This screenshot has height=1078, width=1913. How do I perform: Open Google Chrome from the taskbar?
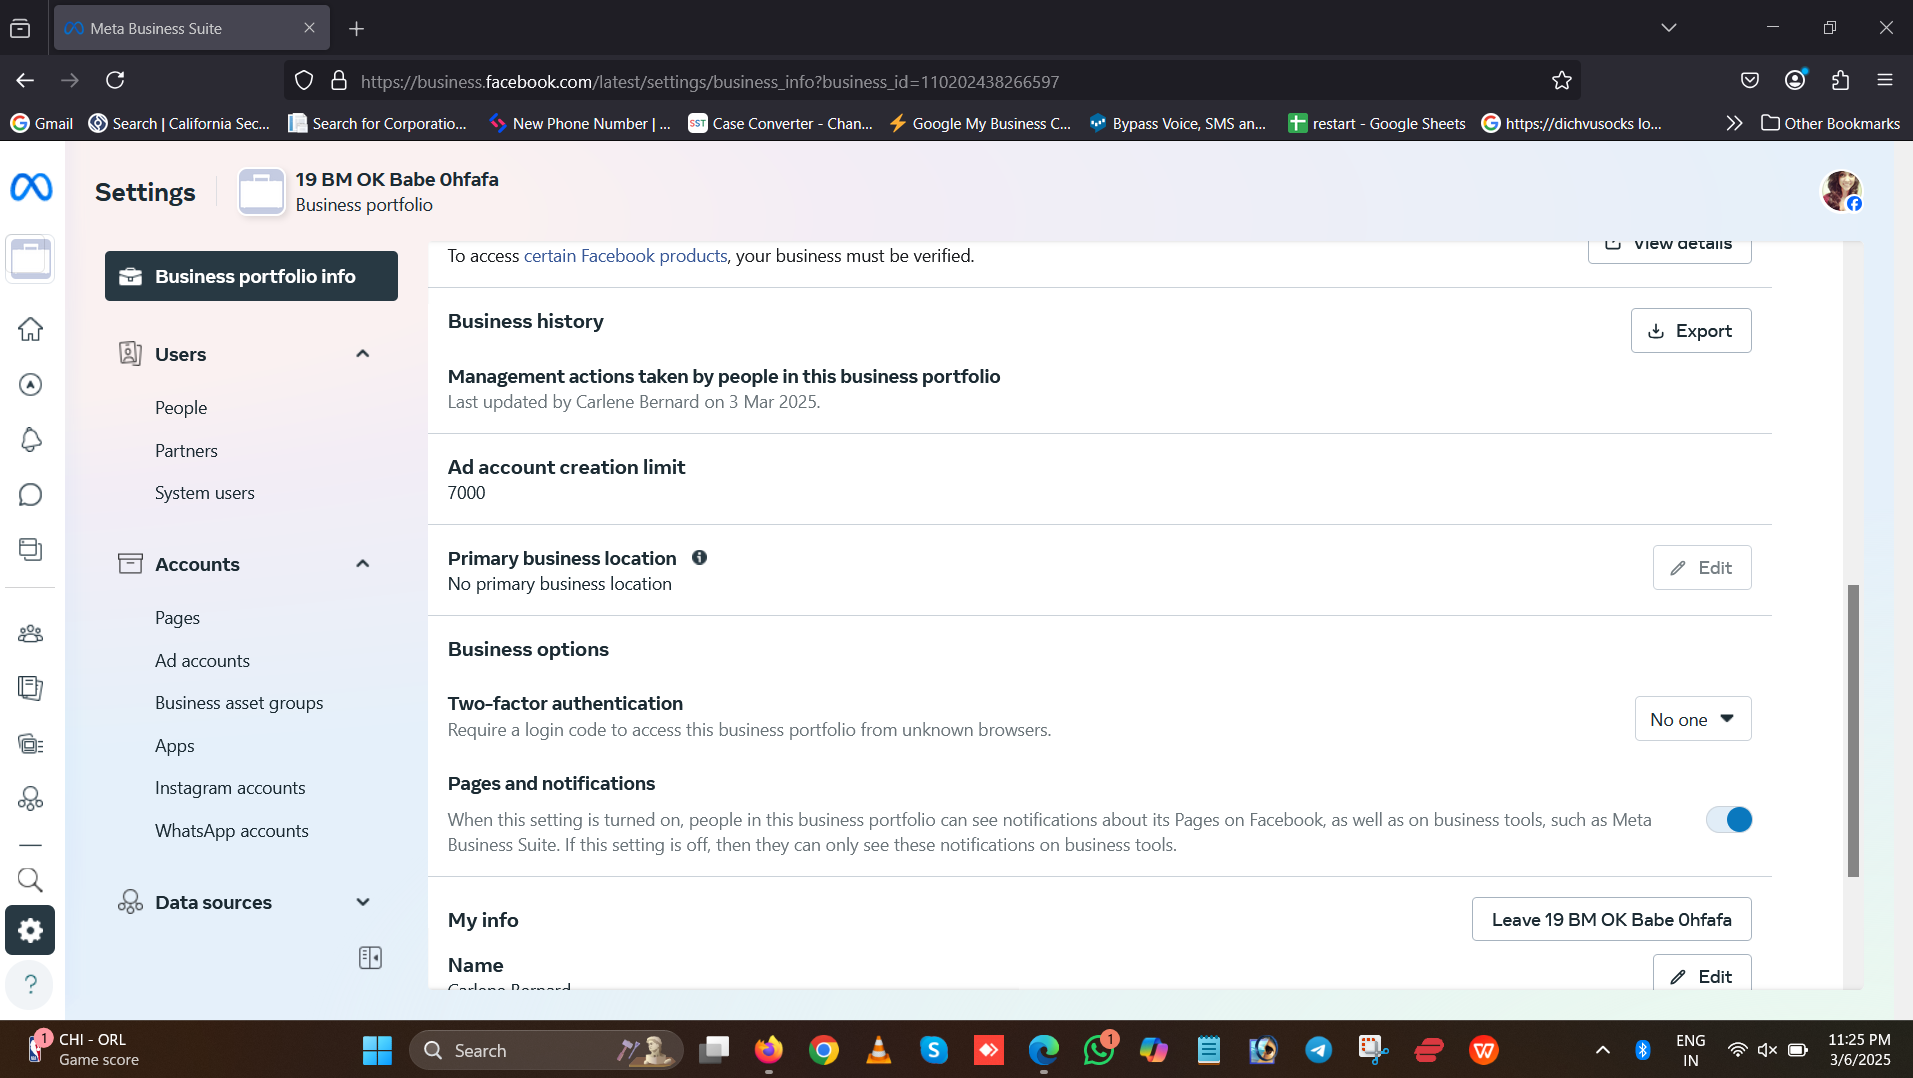(824, 1050)
